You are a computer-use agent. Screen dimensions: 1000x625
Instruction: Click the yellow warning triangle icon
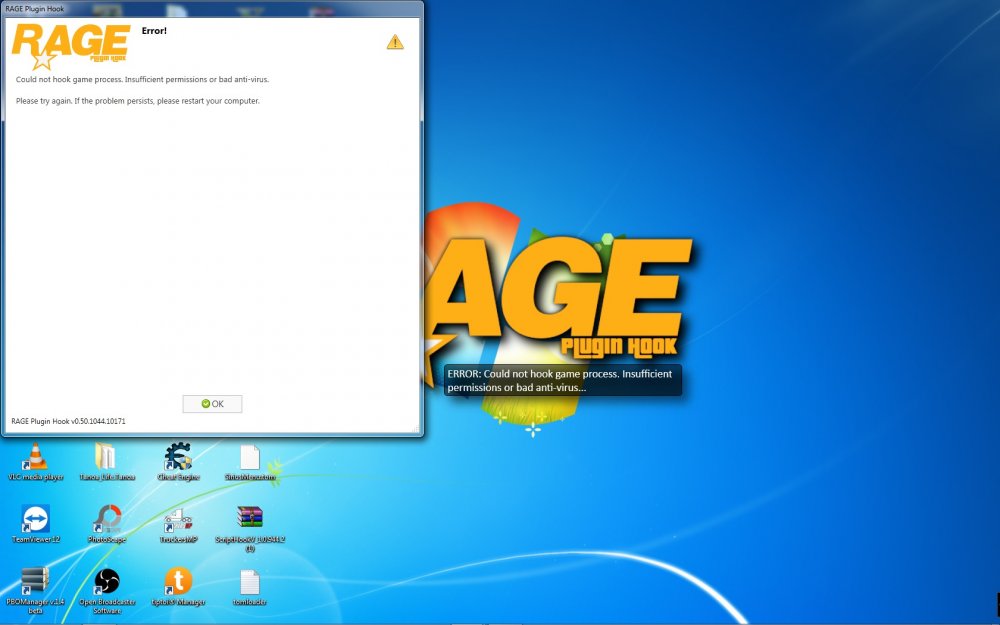395,42
